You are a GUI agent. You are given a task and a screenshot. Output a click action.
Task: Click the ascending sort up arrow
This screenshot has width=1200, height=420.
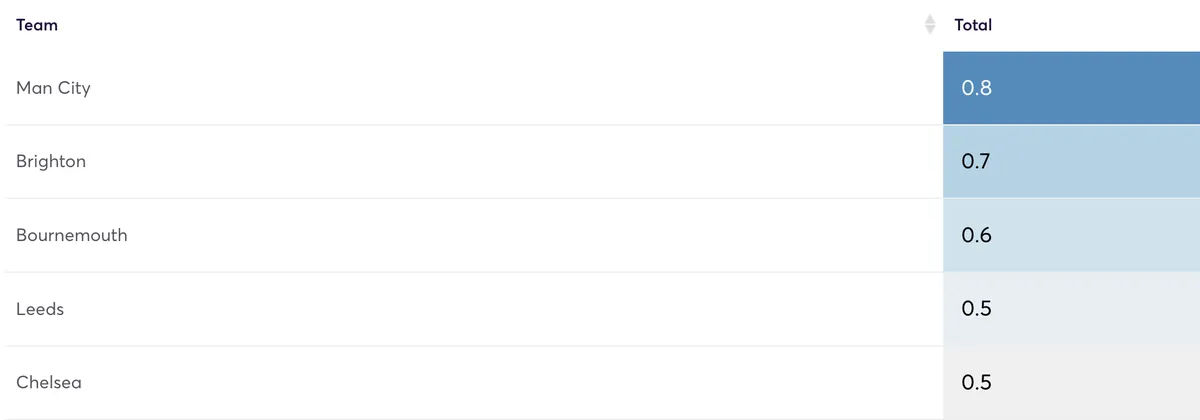point(930,19)
